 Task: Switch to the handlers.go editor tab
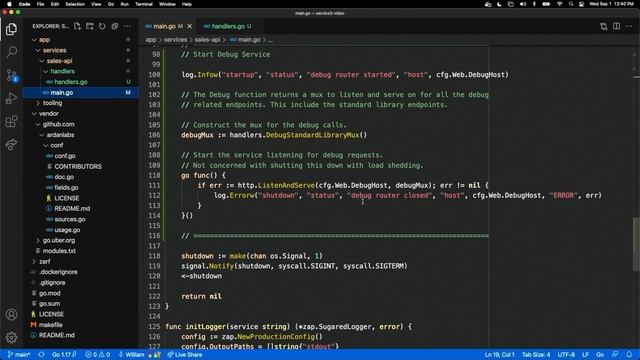pos(228,26)
